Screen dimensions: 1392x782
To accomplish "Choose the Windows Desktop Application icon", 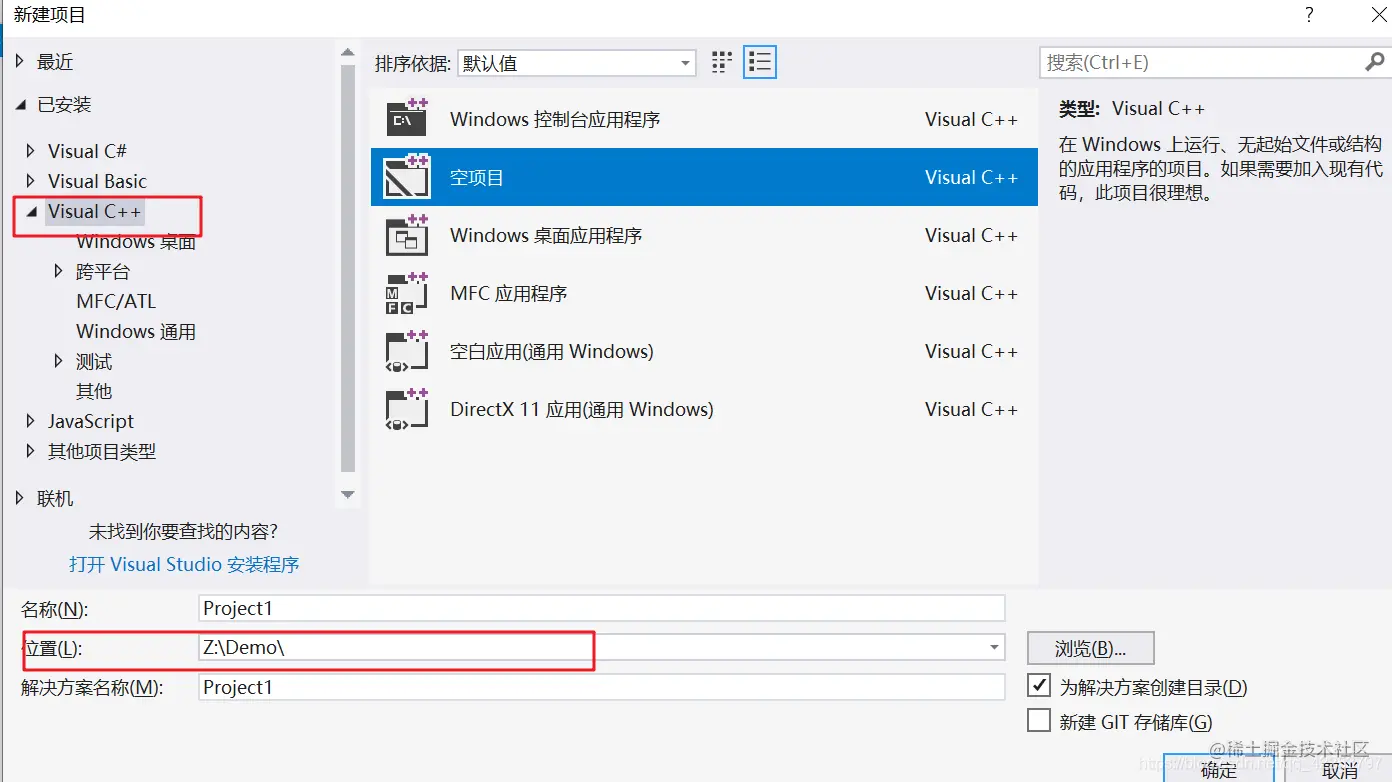I will (407, 234).
